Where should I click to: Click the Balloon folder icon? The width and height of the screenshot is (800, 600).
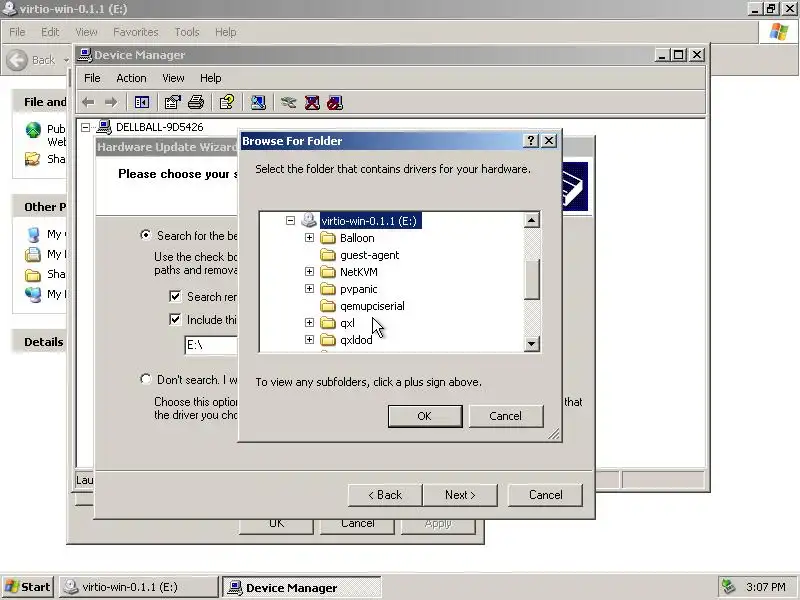328,238
